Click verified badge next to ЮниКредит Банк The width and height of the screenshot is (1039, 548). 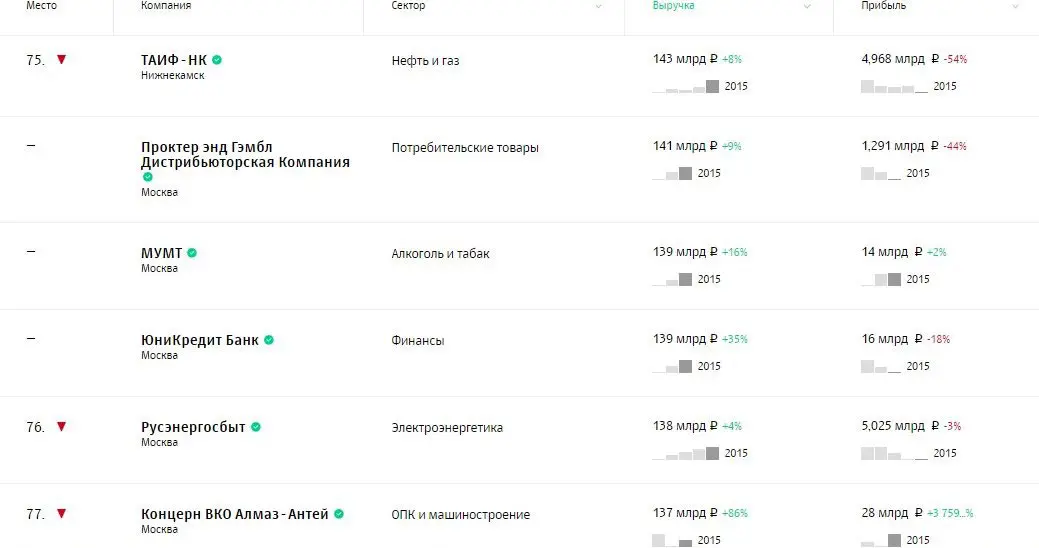tap(269, 340)
